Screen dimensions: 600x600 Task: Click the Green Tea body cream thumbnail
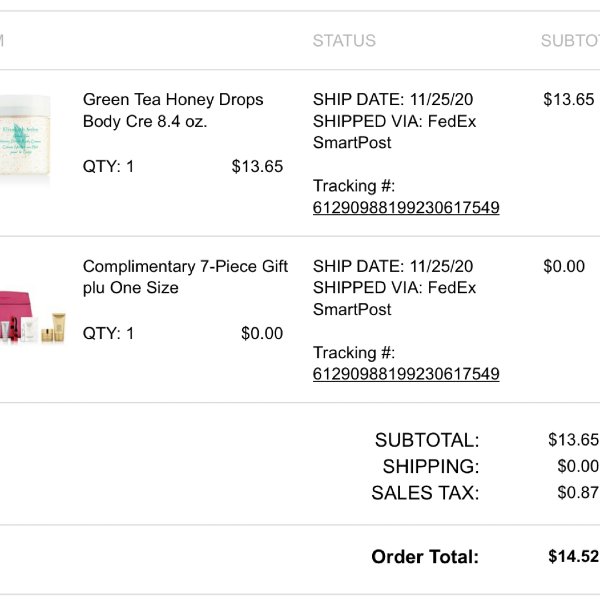coord(25,135)
